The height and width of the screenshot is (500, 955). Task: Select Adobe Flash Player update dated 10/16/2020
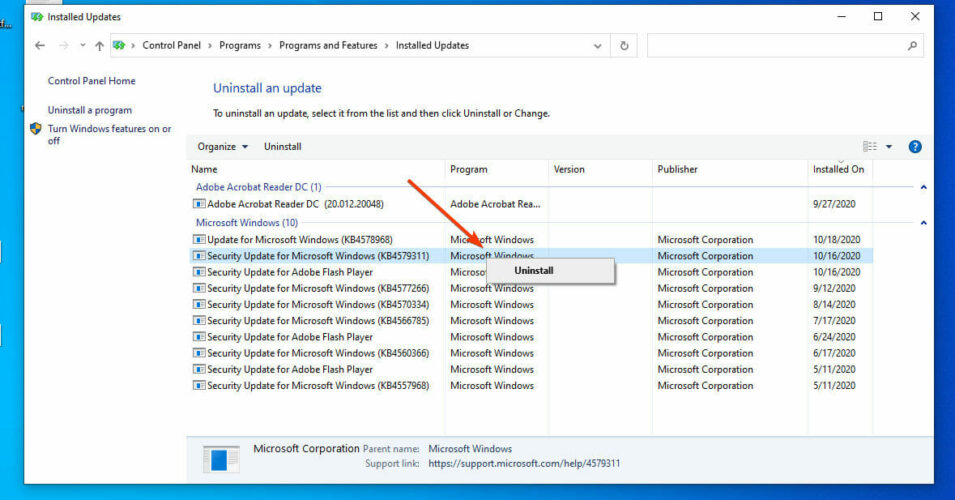[x=531, y=272]
